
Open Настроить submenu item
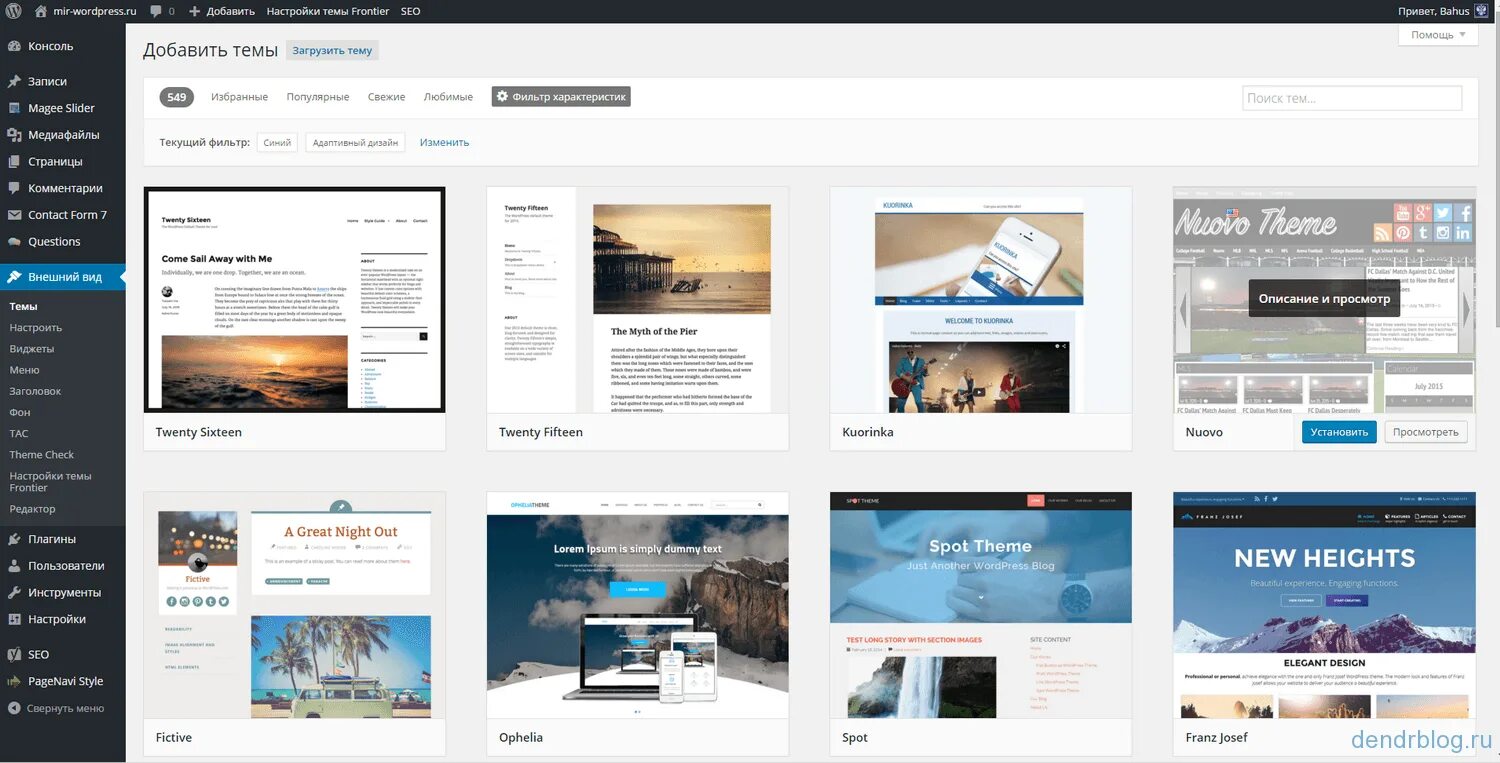36,327
